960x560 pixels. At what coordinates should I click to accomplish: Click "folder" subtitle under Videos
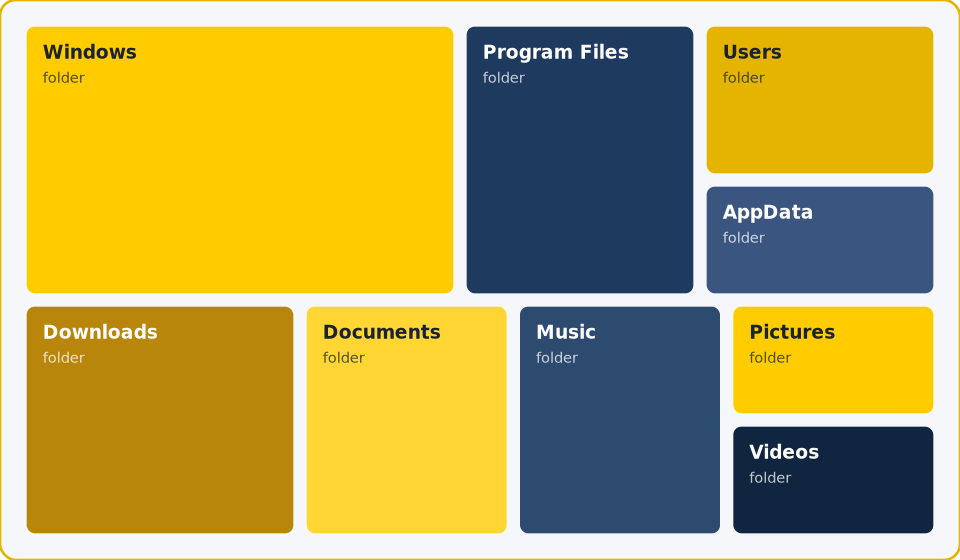point(770,477)
